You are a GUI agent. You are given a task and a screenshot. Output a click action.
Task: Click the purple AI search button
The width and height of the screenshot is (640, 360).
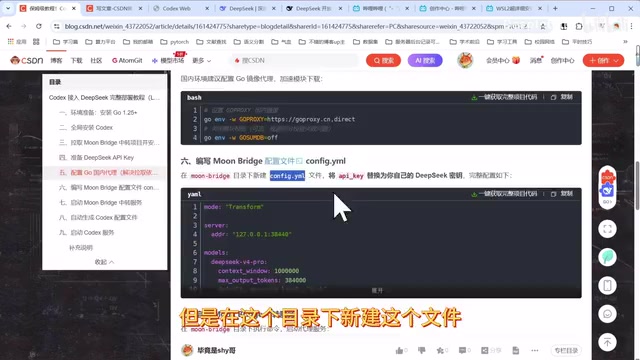pyautogui.click(x=425, y=60)
